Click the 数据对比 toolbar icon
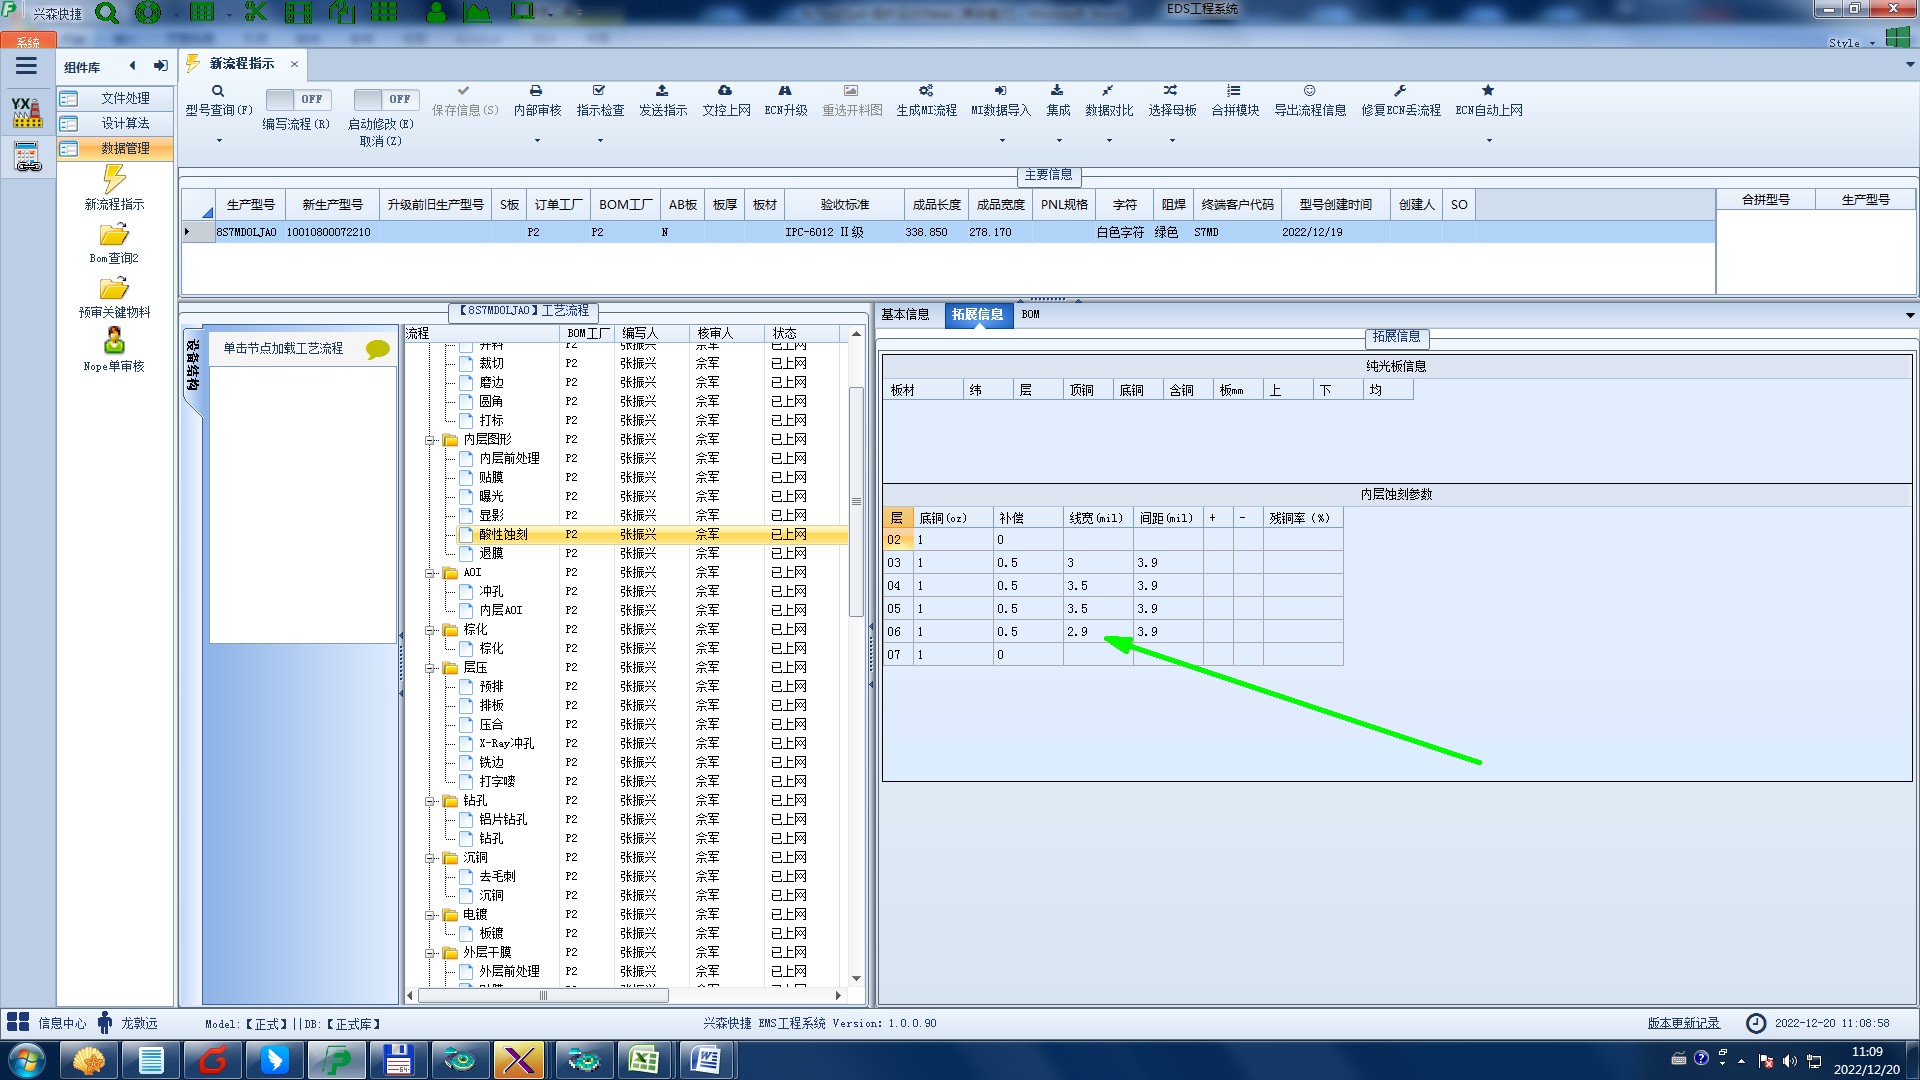The image size is (1920, 1080). (1108, 91)
